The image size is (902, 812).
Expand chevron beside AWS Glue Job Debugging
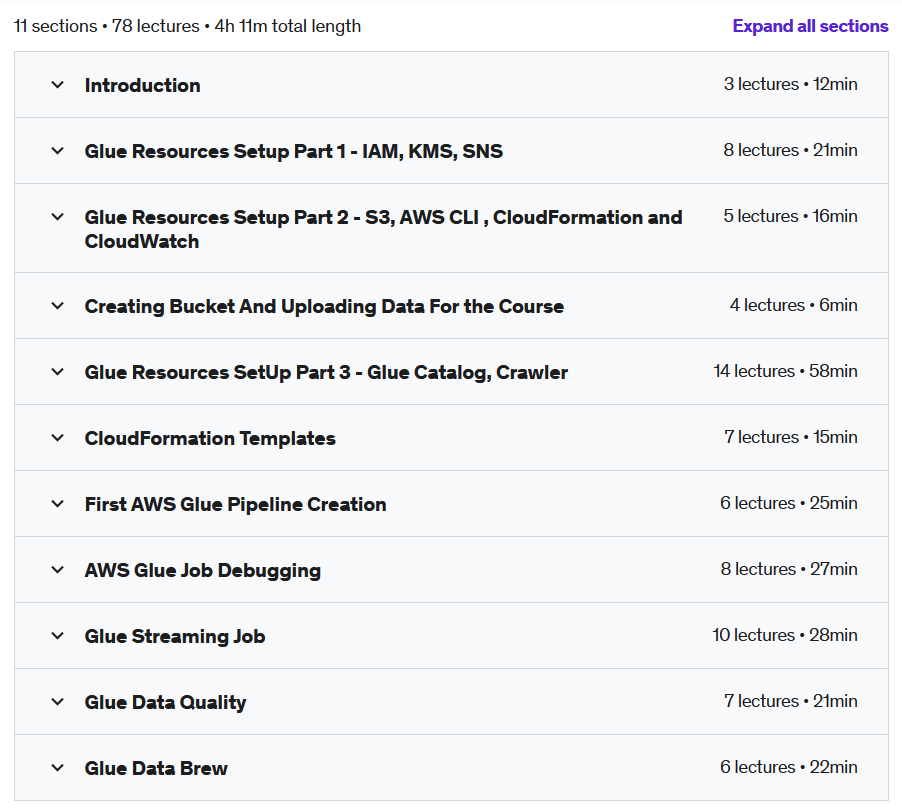click(58, 570)
